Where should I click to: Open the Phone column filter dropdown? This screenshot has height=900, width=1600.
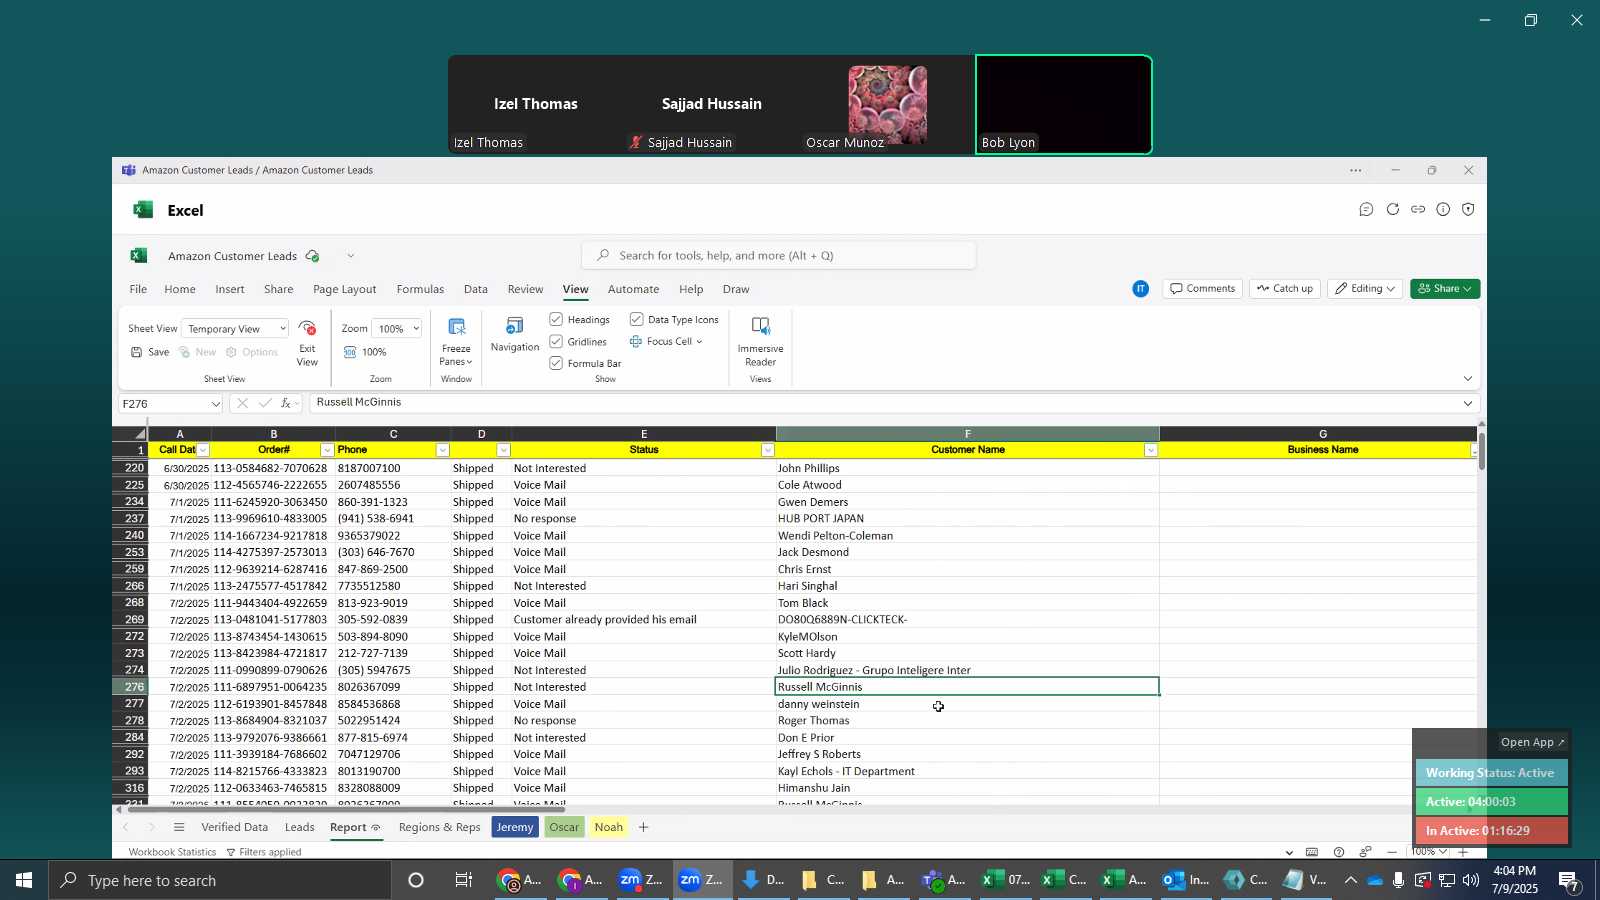tap(443, 450)
